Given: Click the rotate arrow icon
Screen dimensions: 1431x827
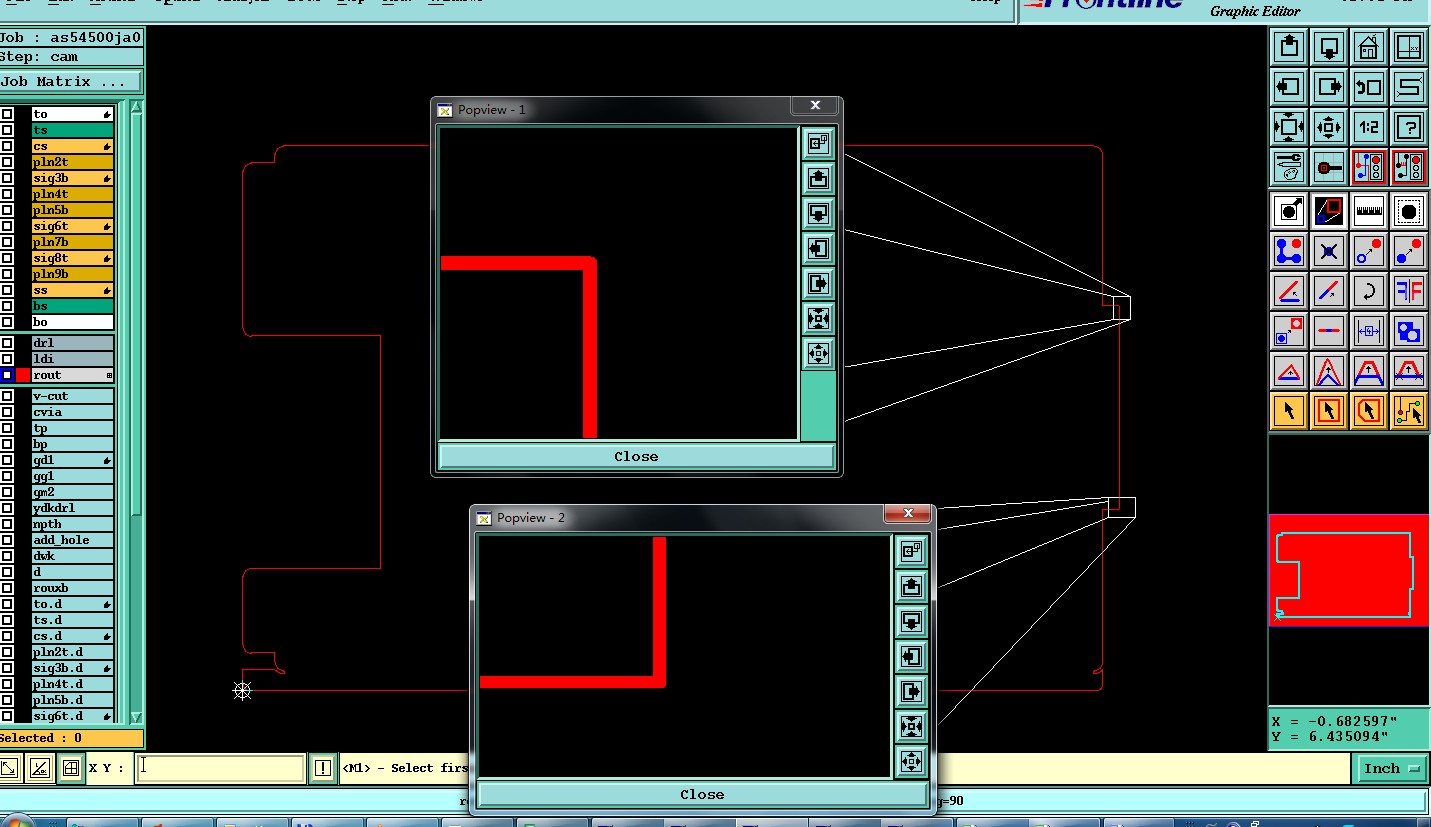Looking at the screenshot, I should pos(1368,291).
